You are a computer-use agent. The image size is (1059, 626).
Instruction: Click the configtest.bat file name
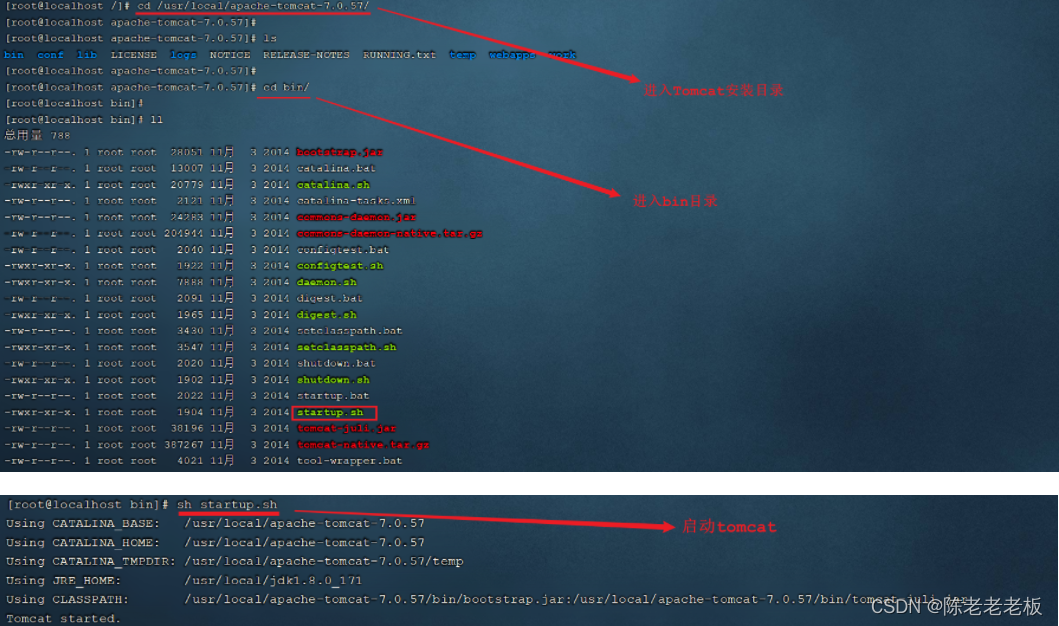tap(343, 249)
